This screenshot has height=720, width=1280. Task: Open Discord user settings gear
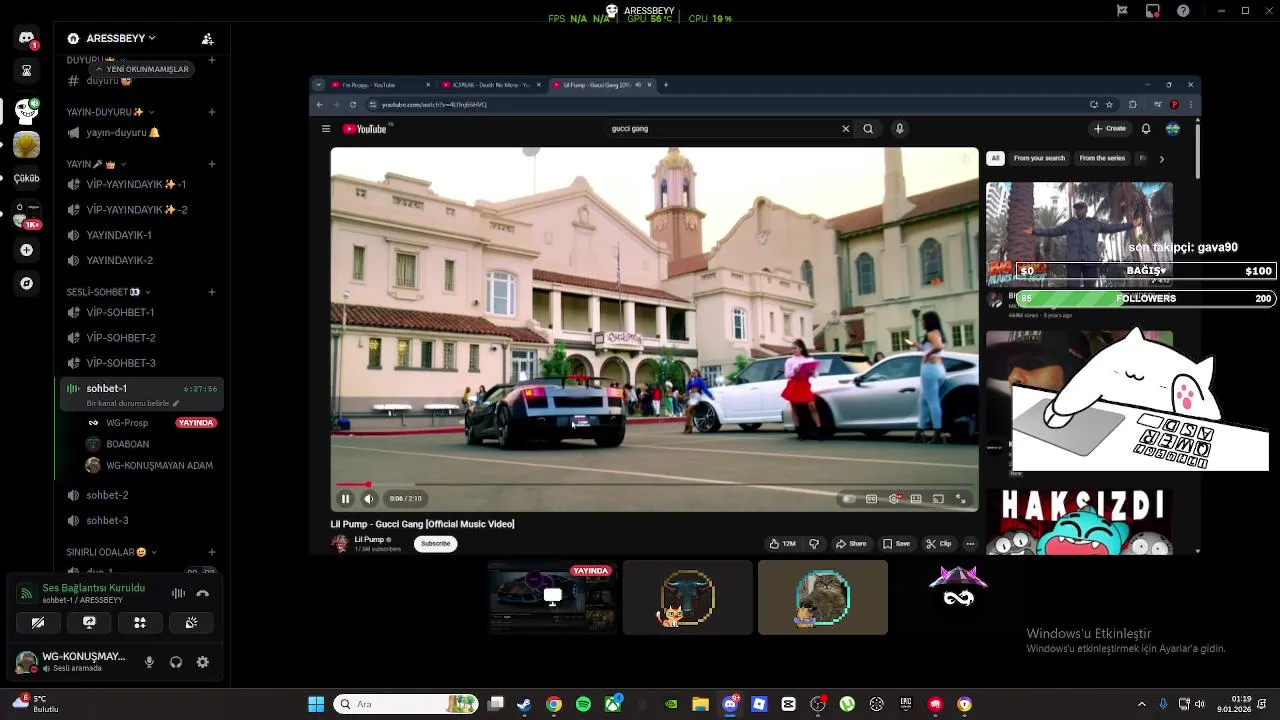coord(203,662)
